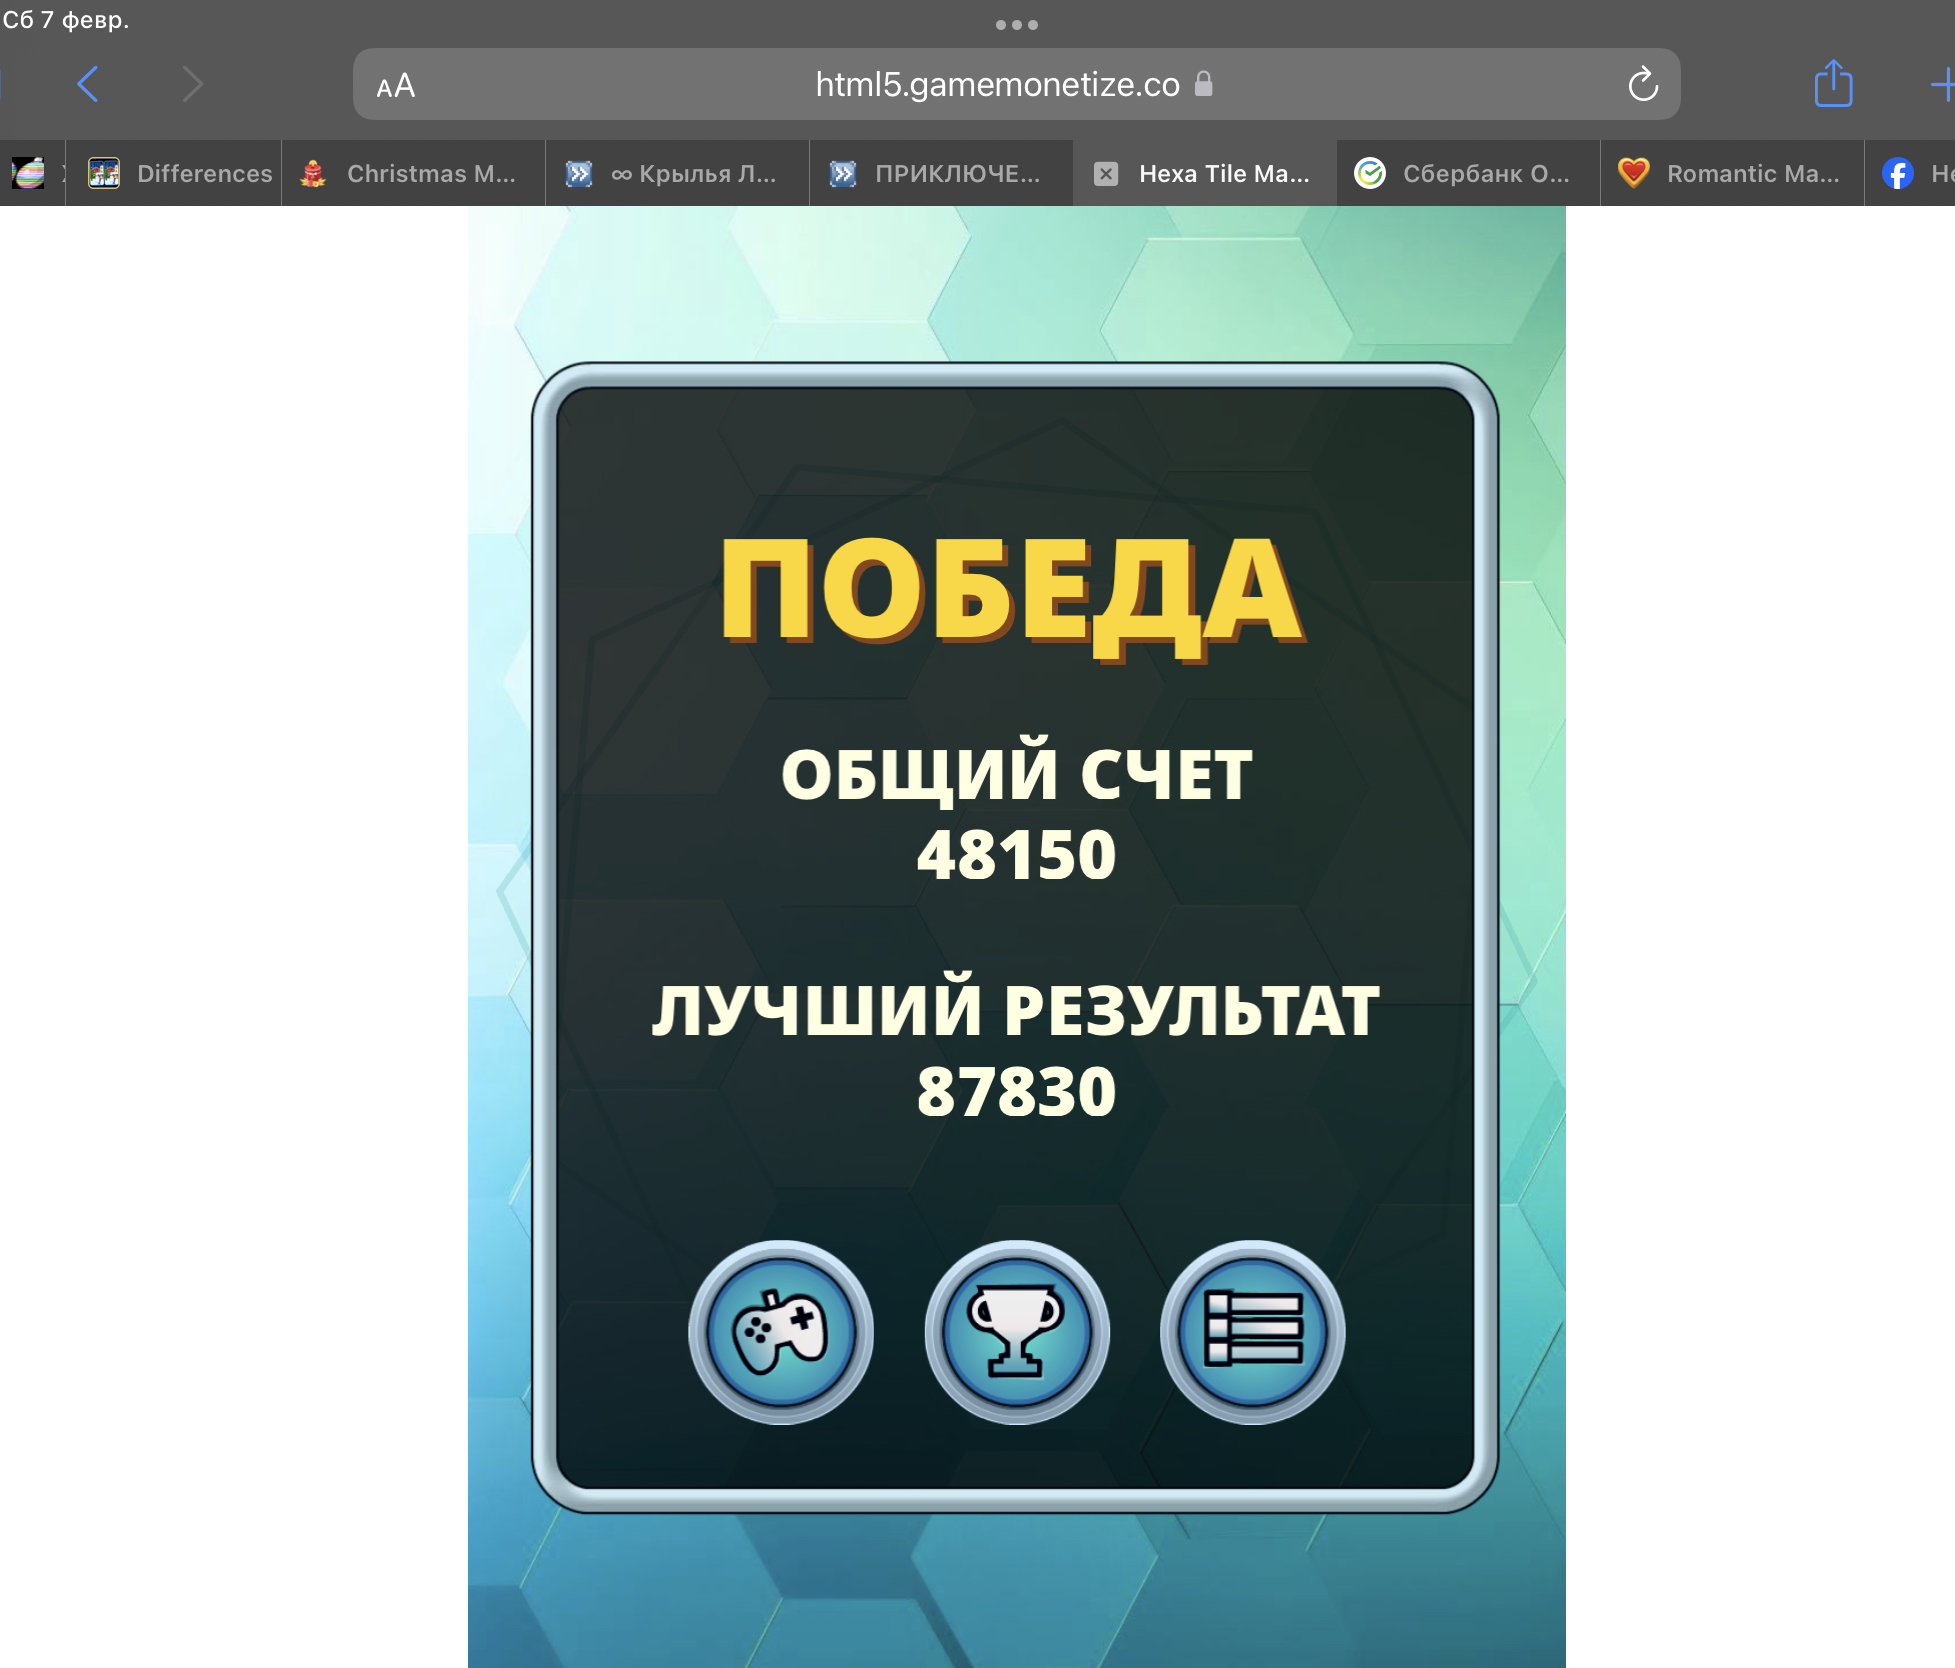The width and height of the screenshot is (1955, 1668).
Task: Tap the three-dot multitasking control
Action: [x=1017, y=25]
